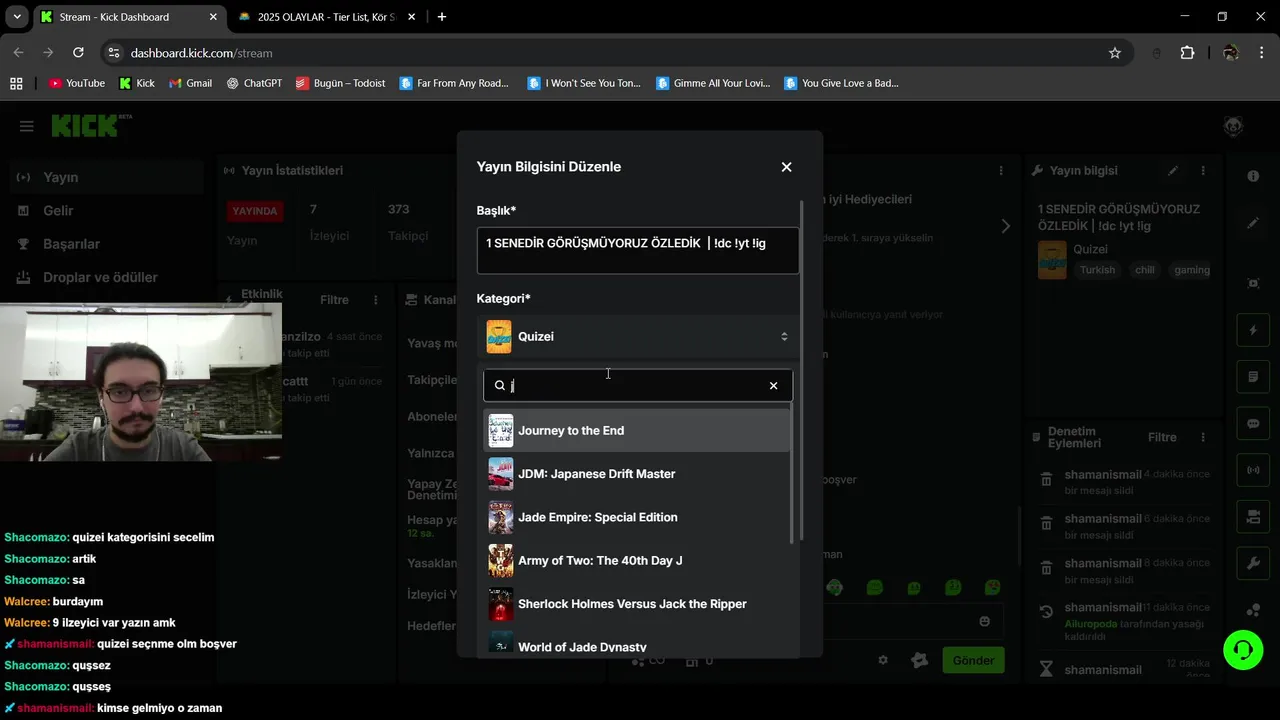
Task: Click the trash icon beside shamanismail 4 dakika önce
Action: (1046, 480)
